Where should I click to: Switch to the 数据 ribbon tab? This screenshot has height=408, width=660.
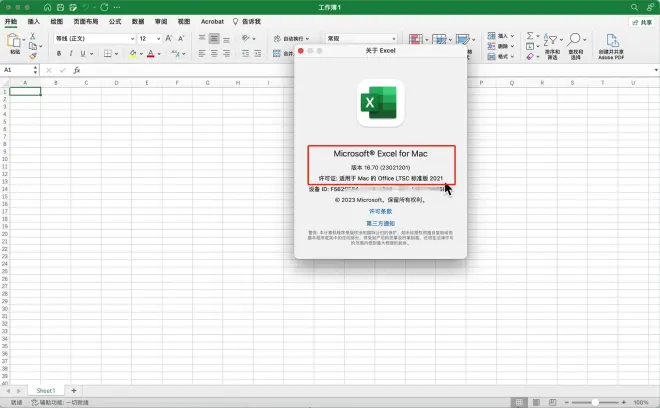click(138, 21)
